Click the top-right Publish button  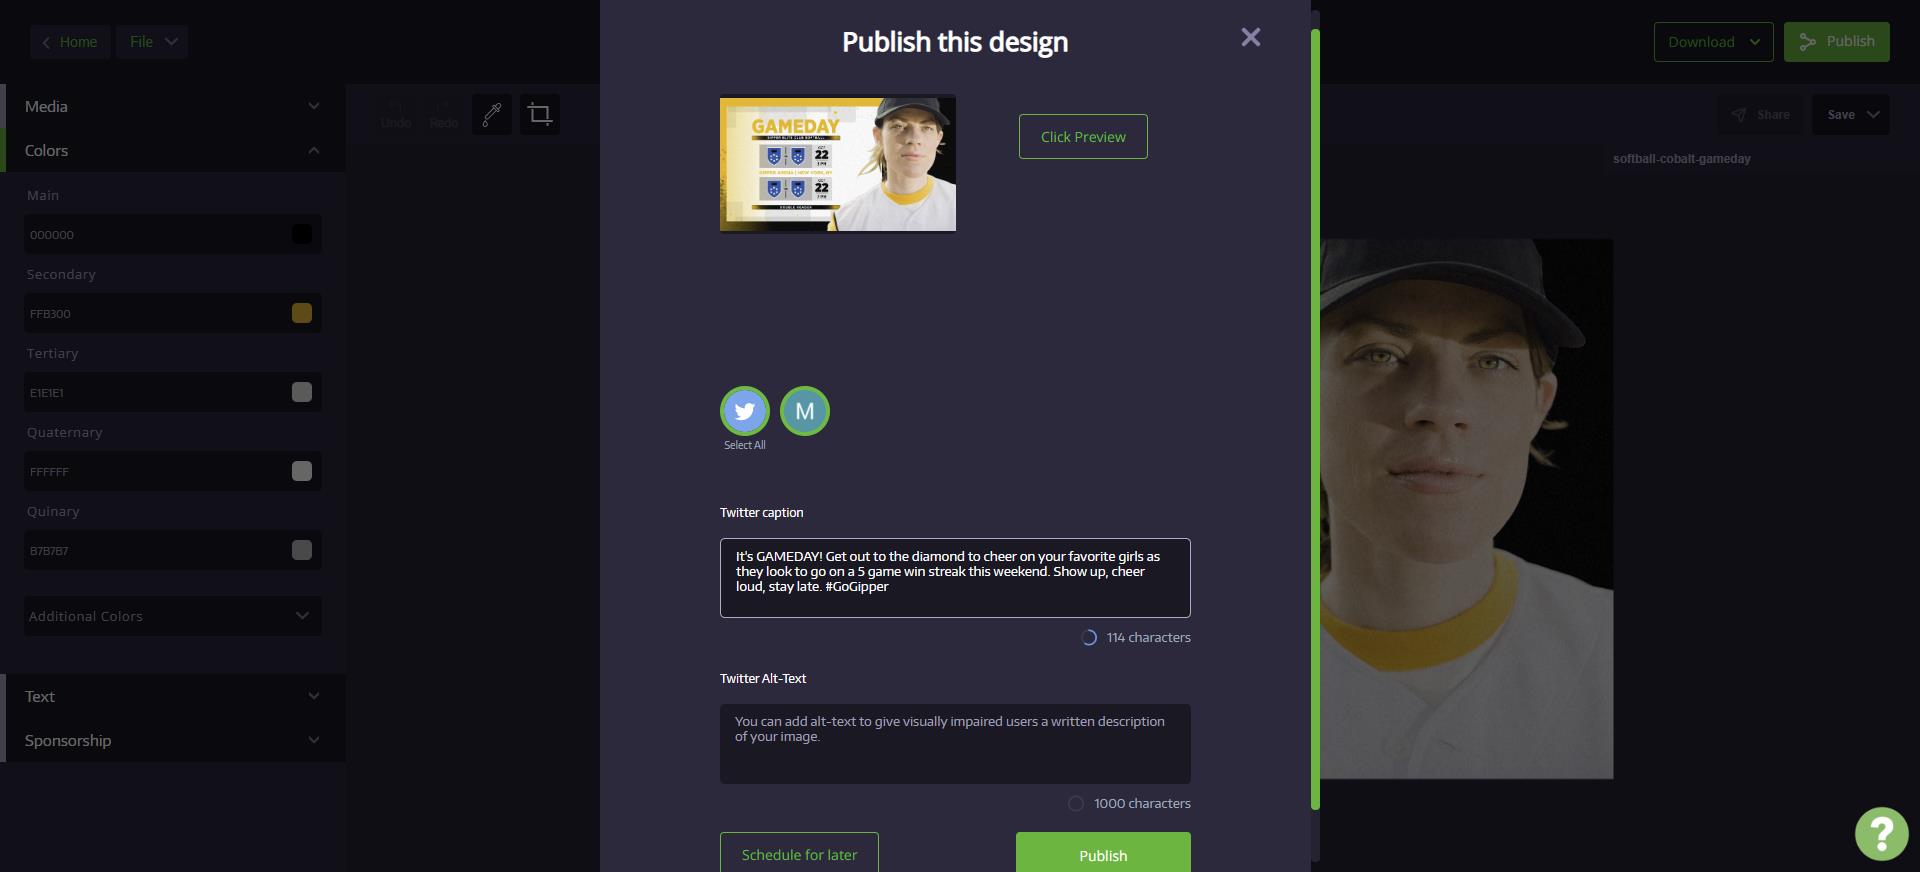point(1836,42)
